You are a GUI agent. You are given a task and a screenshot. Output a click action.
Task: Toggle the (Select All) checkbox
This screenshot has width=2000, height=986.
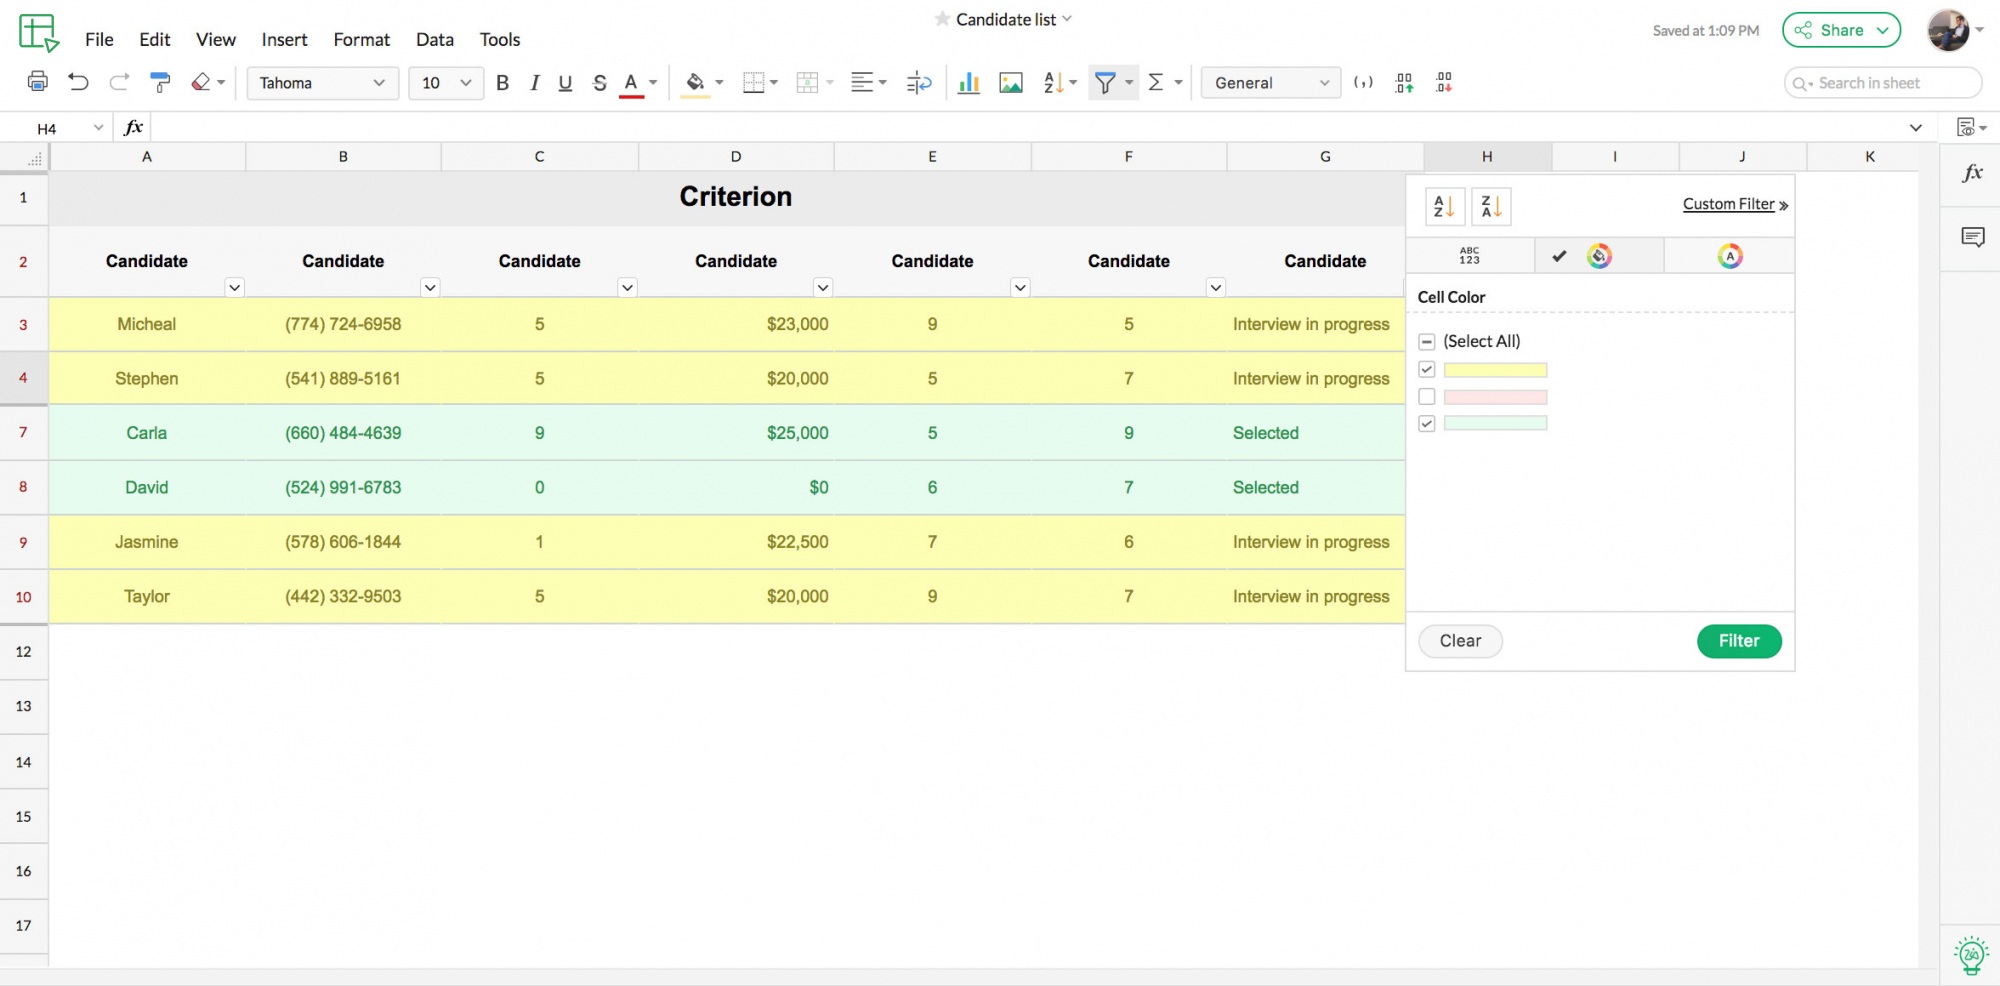(1427, 342)
